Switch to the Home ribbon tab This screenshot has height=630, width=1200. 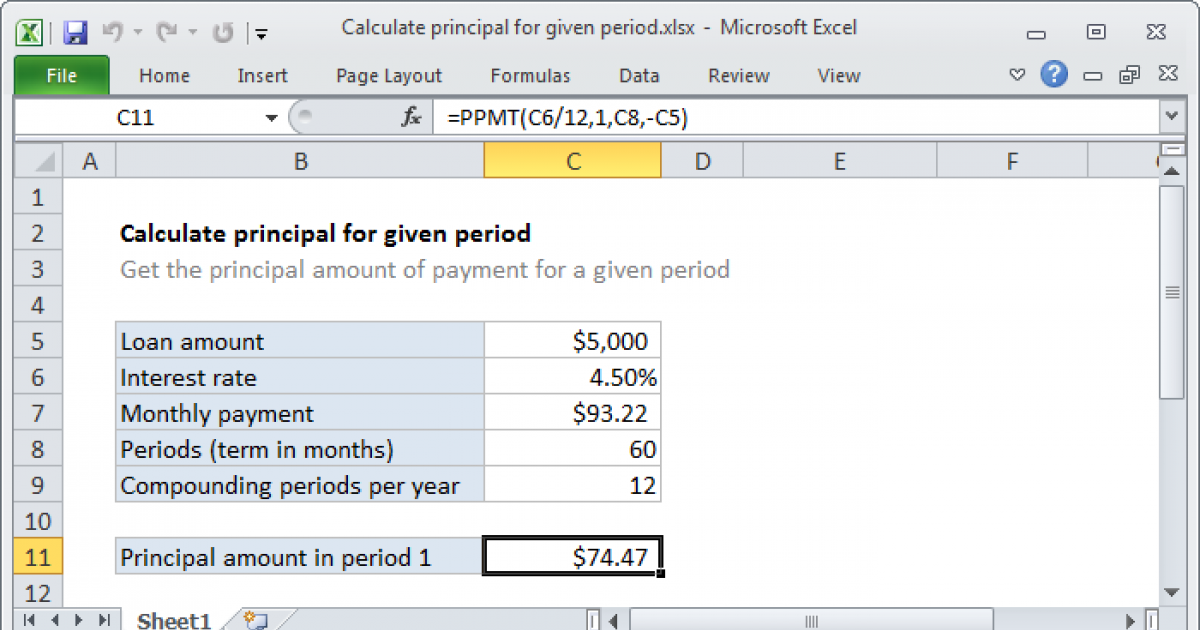click(x=164, y=76)
